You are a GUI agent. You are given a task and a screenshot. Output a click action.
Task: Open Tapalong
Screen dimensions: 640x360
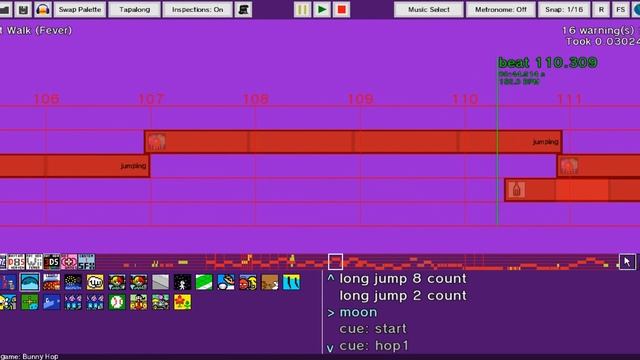click(x=134, y=9)
